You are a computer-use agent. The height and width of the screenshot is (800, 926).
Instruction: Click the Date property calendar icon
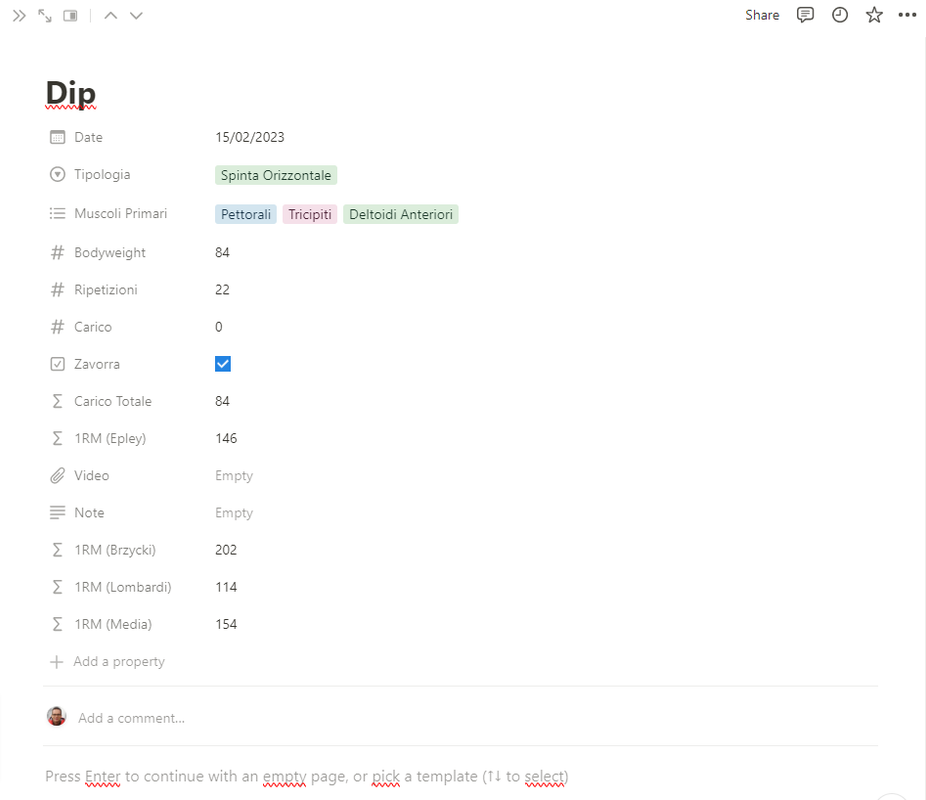click(57, 138)
